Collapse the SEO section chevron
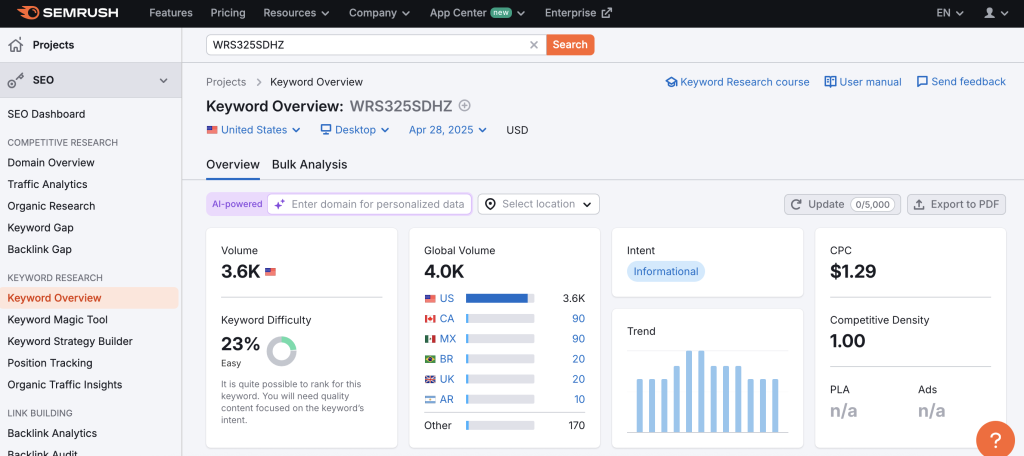The image size is (1024, 456). (x=163, y=80)
